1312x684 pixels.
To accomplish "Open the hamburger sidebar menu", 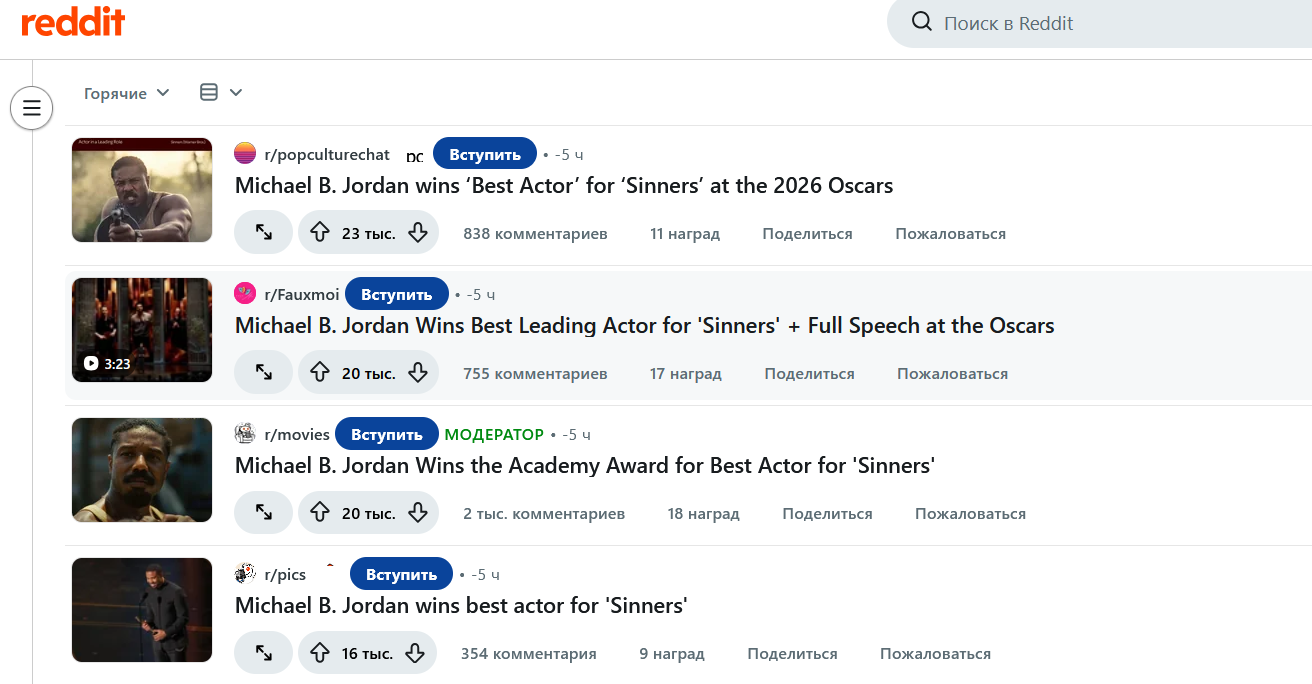I will click(x=31, y=108).
